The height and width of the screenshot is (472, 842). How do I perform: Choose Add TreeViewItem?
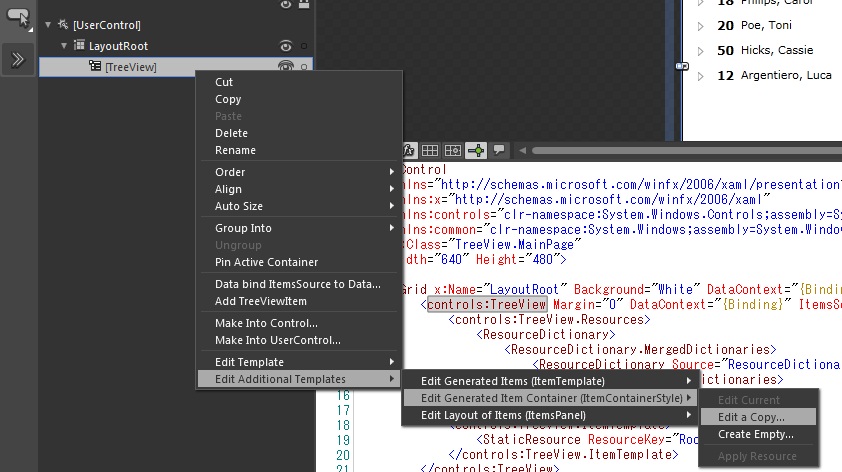(299, 301)
